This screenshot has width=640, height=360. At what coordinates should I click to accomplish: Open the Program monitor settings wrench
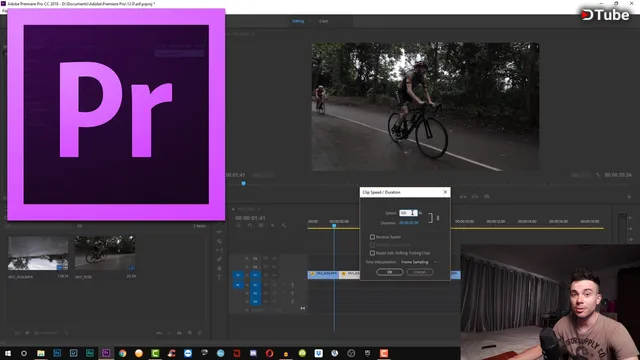tap(598, 175)
